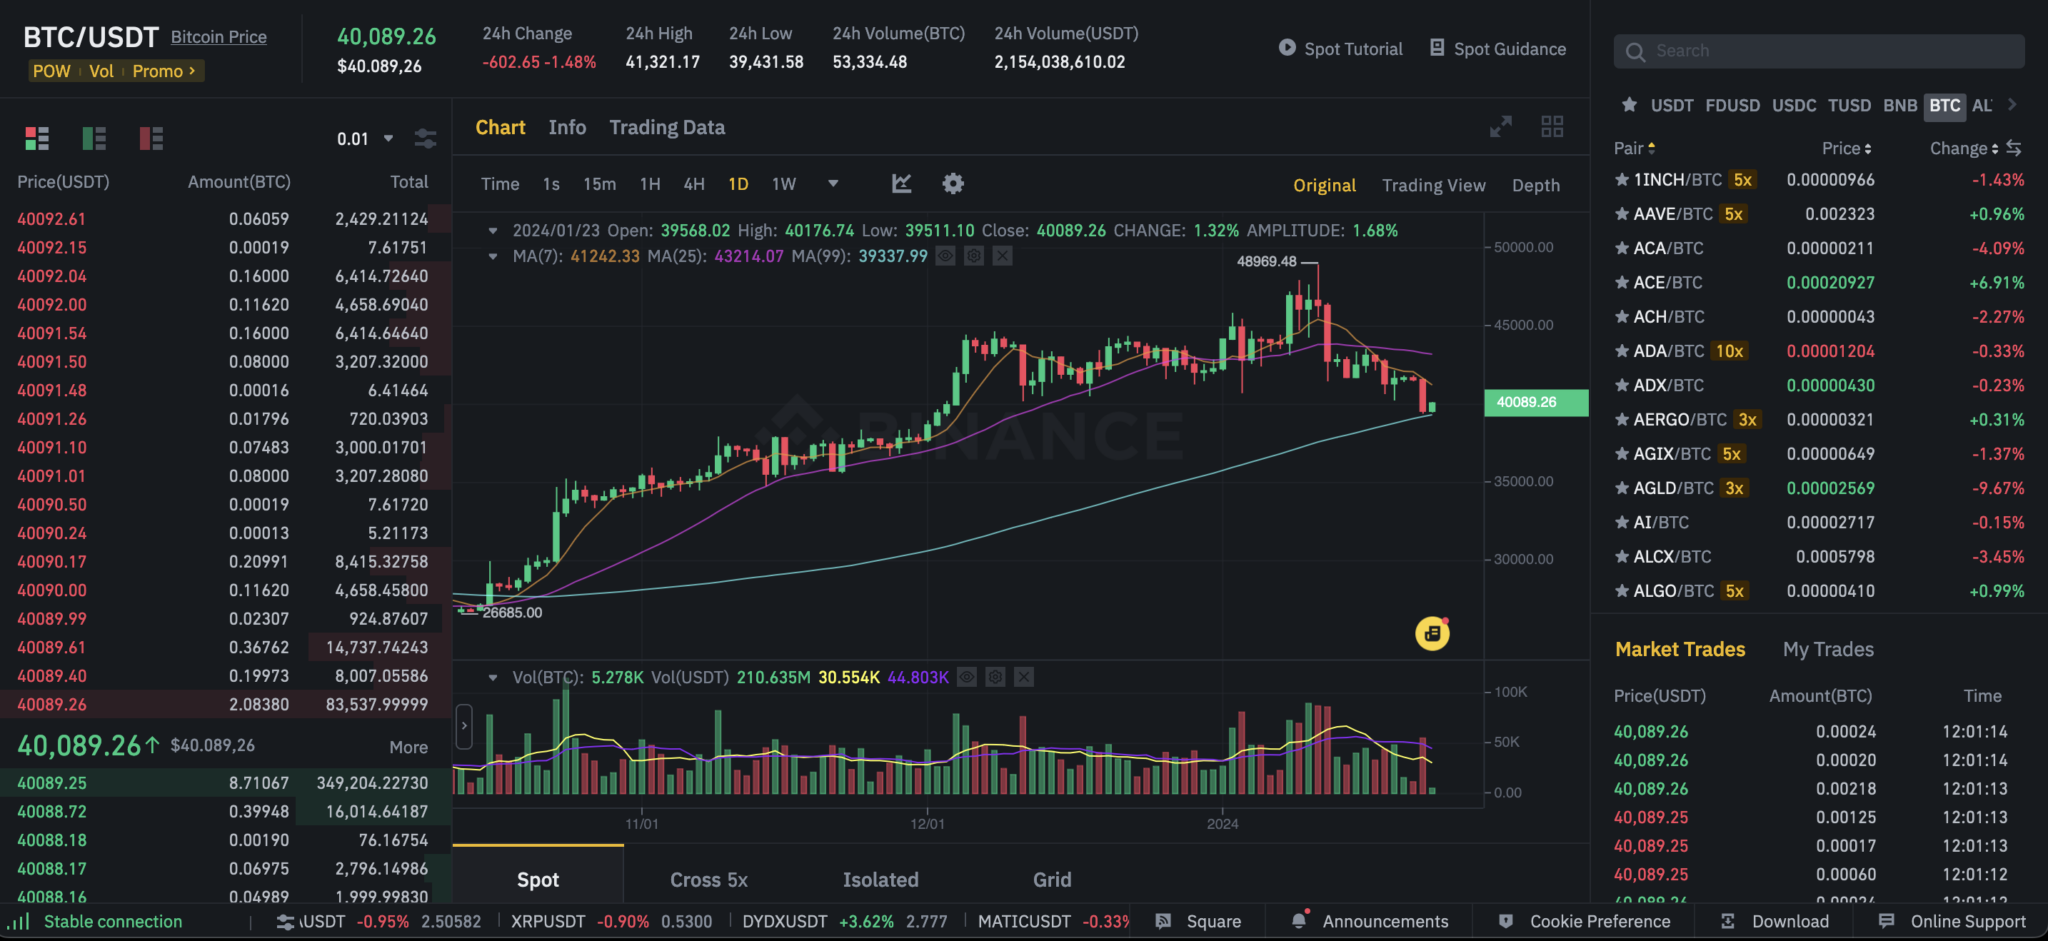
Task: Open the 0.01 price precision dropdown
Action: click(x=365, y=139)
